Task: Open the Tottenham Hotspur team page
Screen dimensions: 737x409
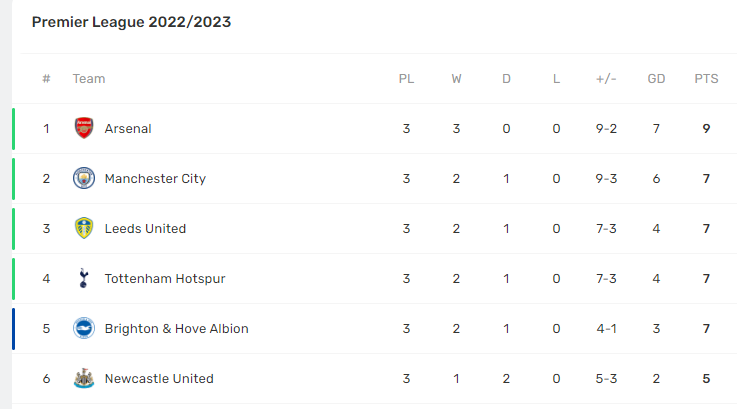Action: point(165,278)
